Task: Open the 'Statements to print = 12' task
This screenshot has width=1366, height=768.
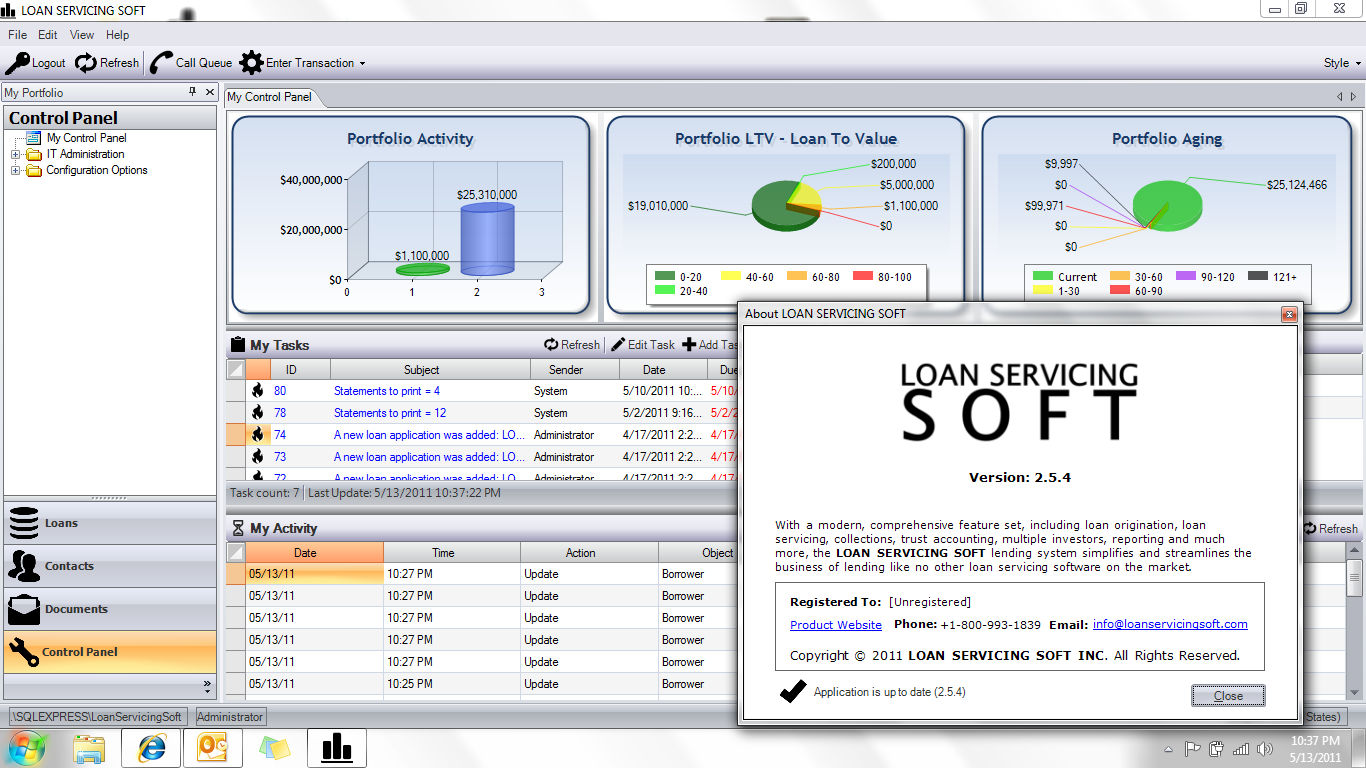Action: [x=390, y=413]
